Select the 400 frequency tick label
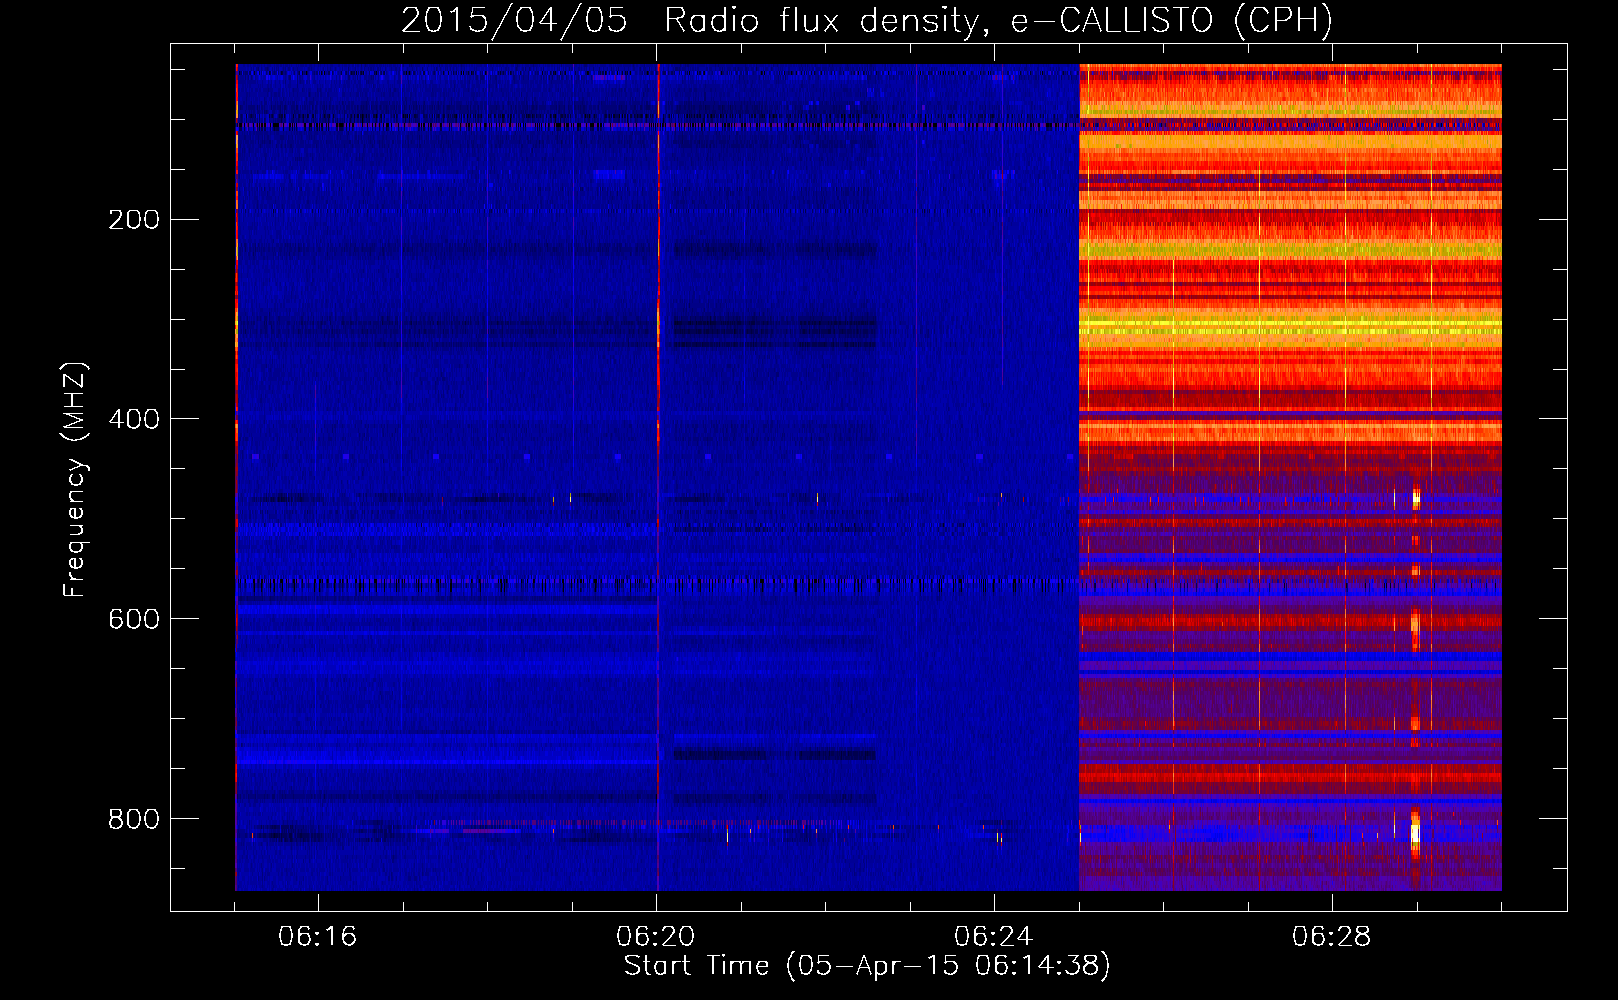The height and width of the screenshot is (1000, 1618). (134, 419)
